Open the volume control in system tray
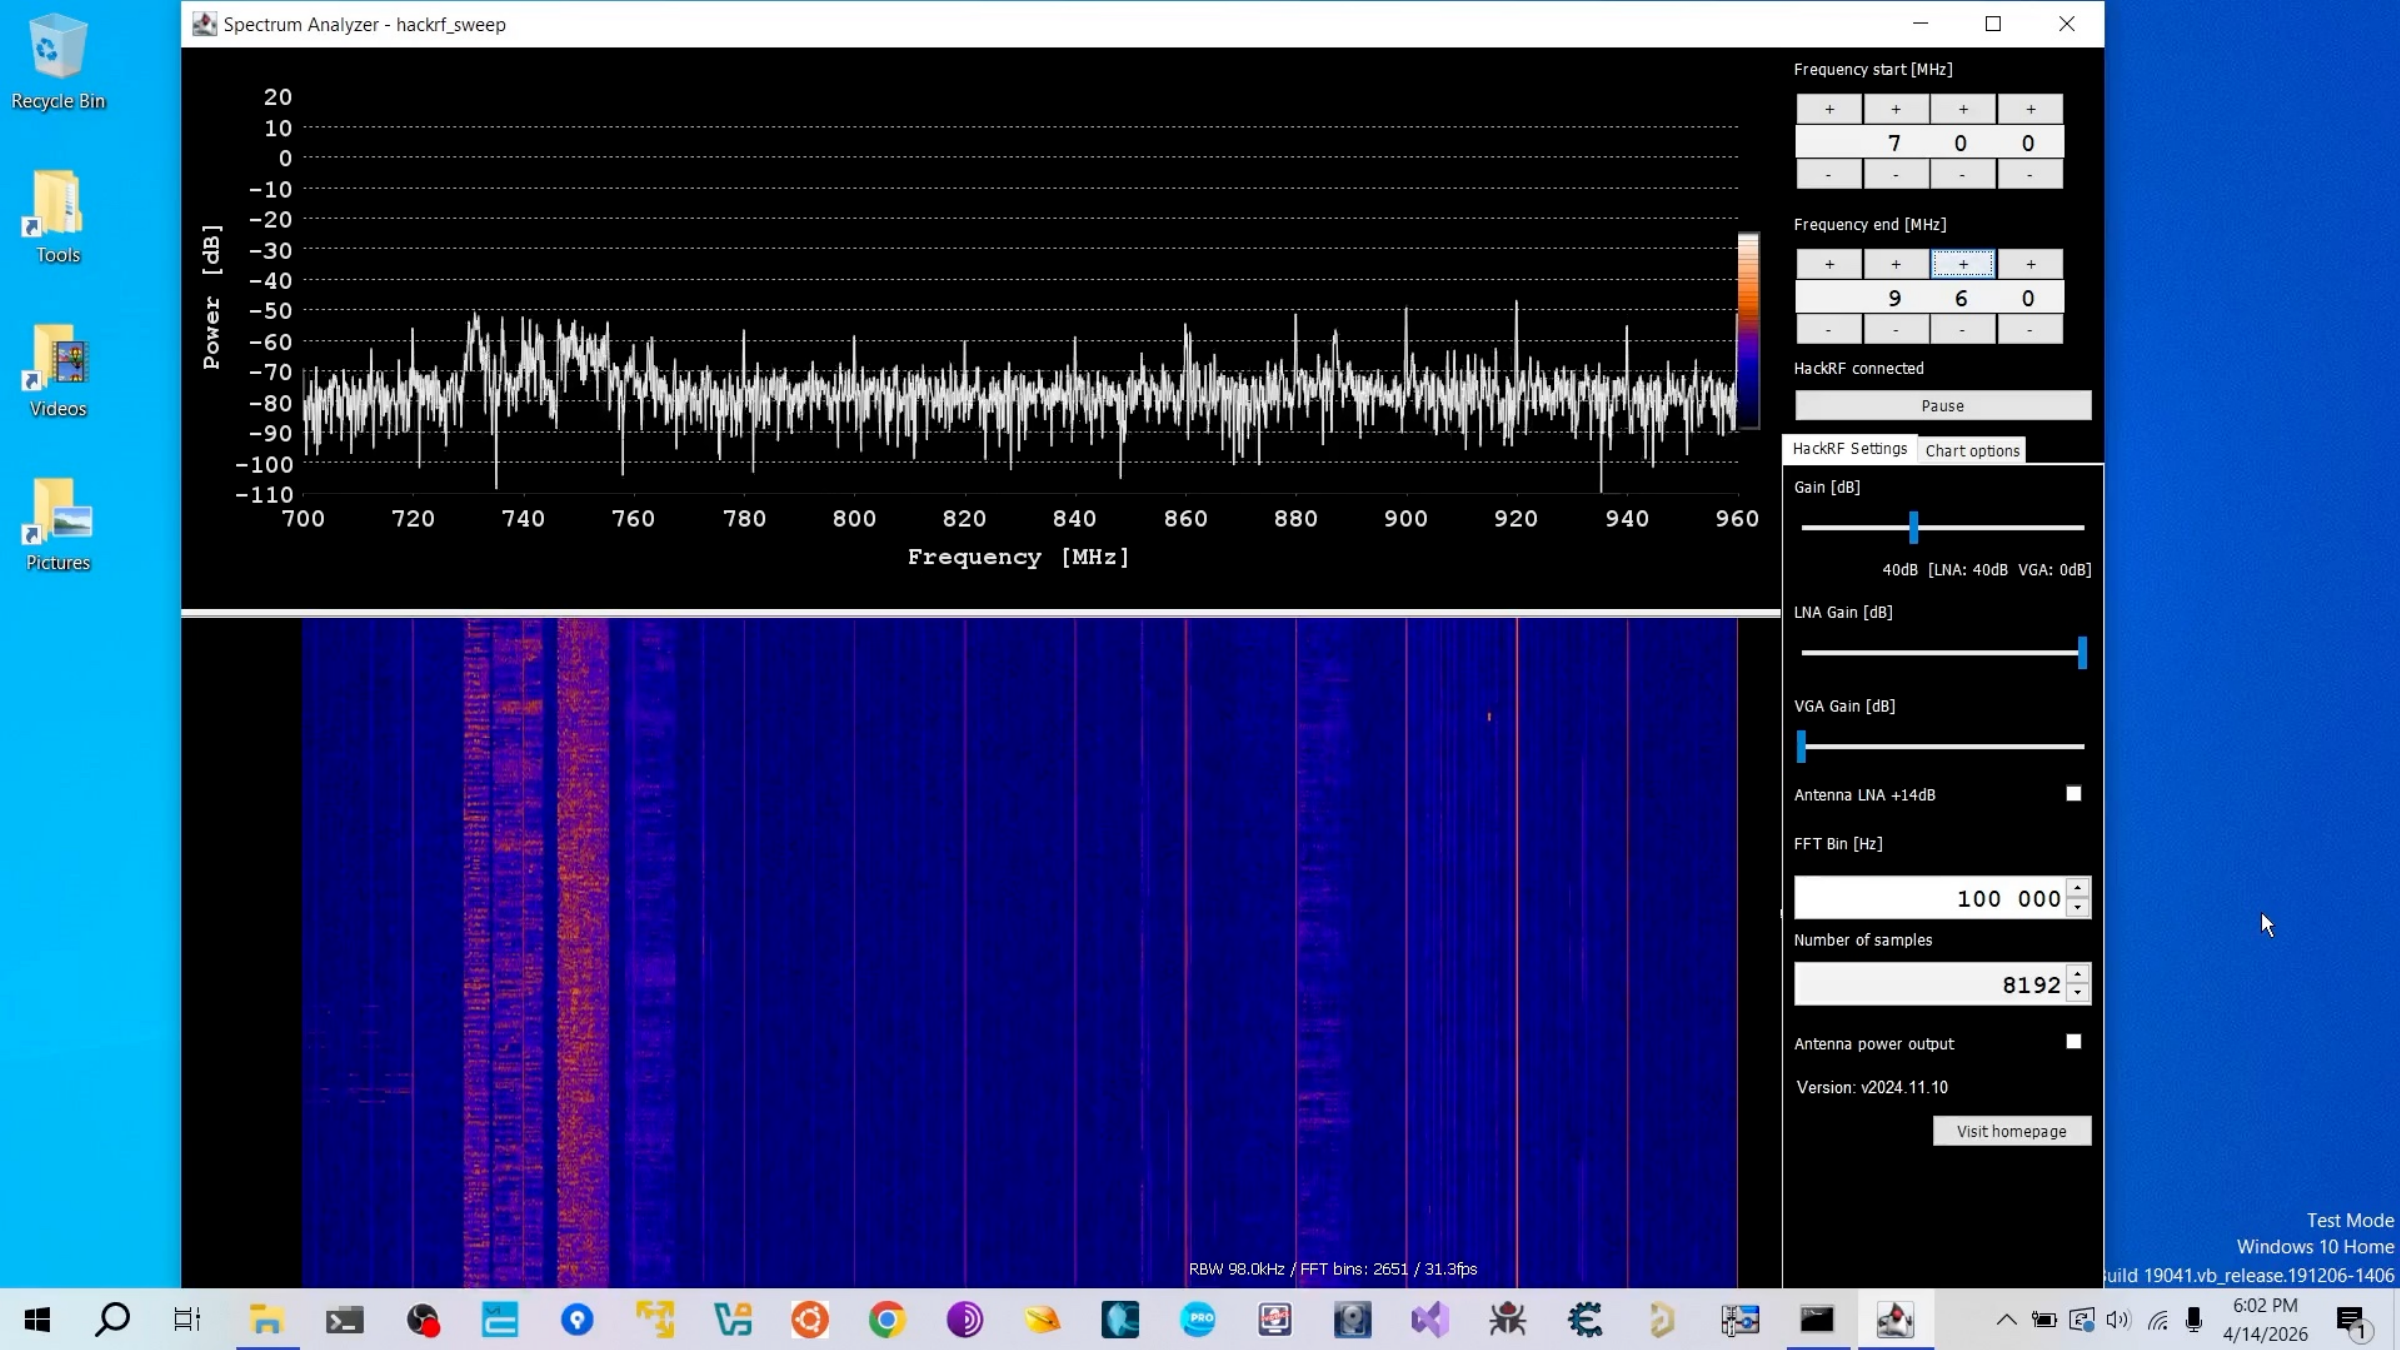 2118,1320
